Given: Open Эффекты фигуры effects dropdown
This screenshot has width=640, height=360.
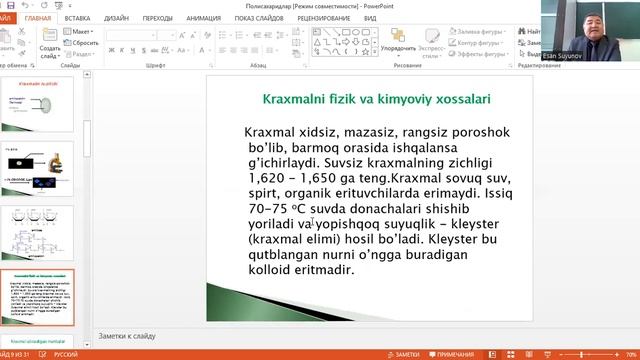Looking at the screenshot, I should point(478,53).
